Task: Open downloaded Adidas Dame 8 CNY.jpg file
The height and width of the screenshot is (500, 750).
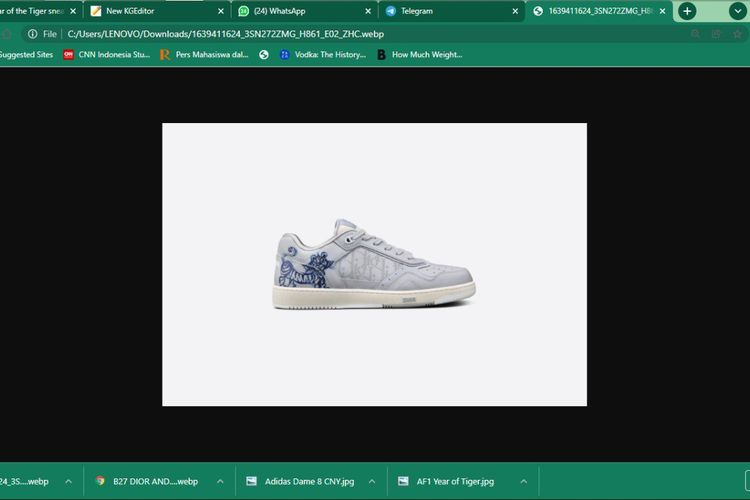Action: coord(303,481)
